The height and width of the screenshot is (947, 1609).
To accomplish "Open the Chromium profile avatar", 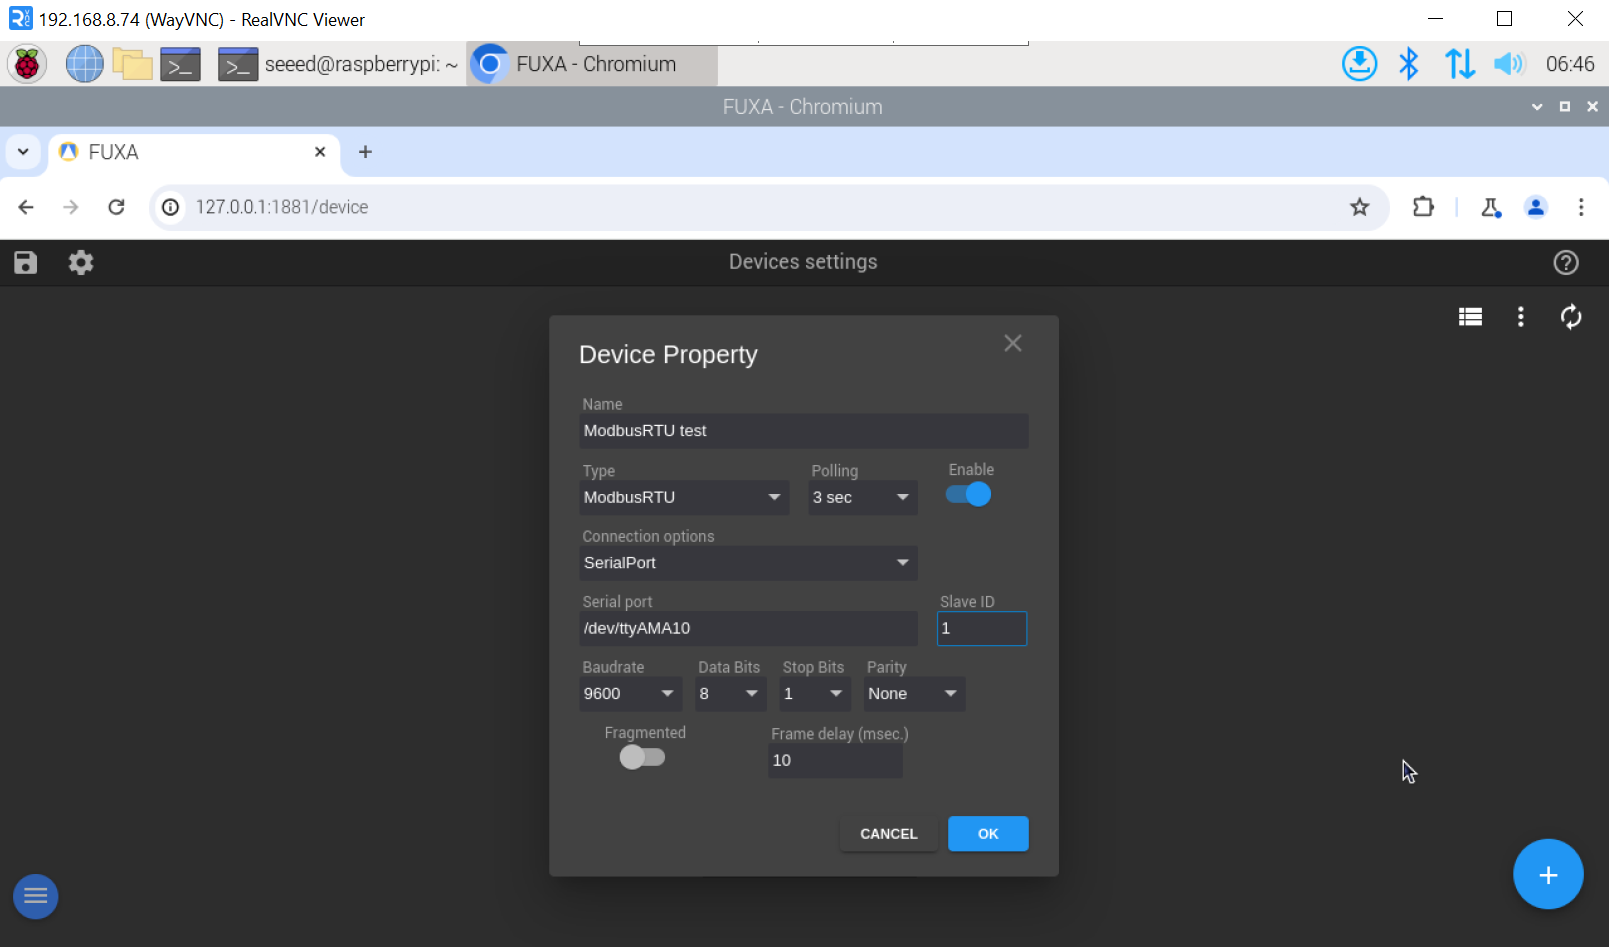I will 1536,207.
